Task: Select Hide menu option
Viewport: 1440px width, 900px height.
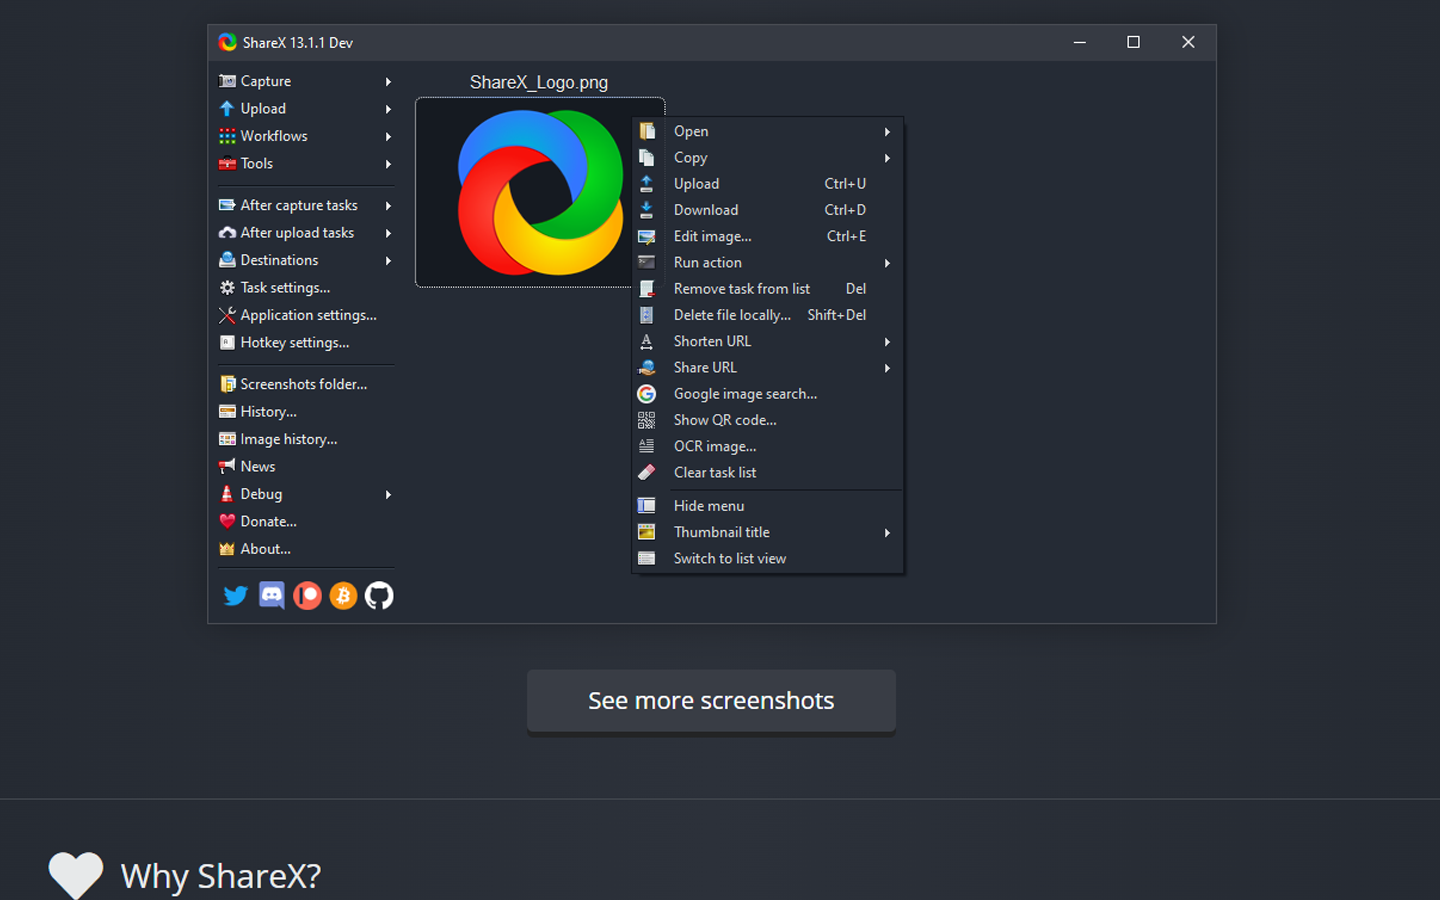Action: [767, 506]
